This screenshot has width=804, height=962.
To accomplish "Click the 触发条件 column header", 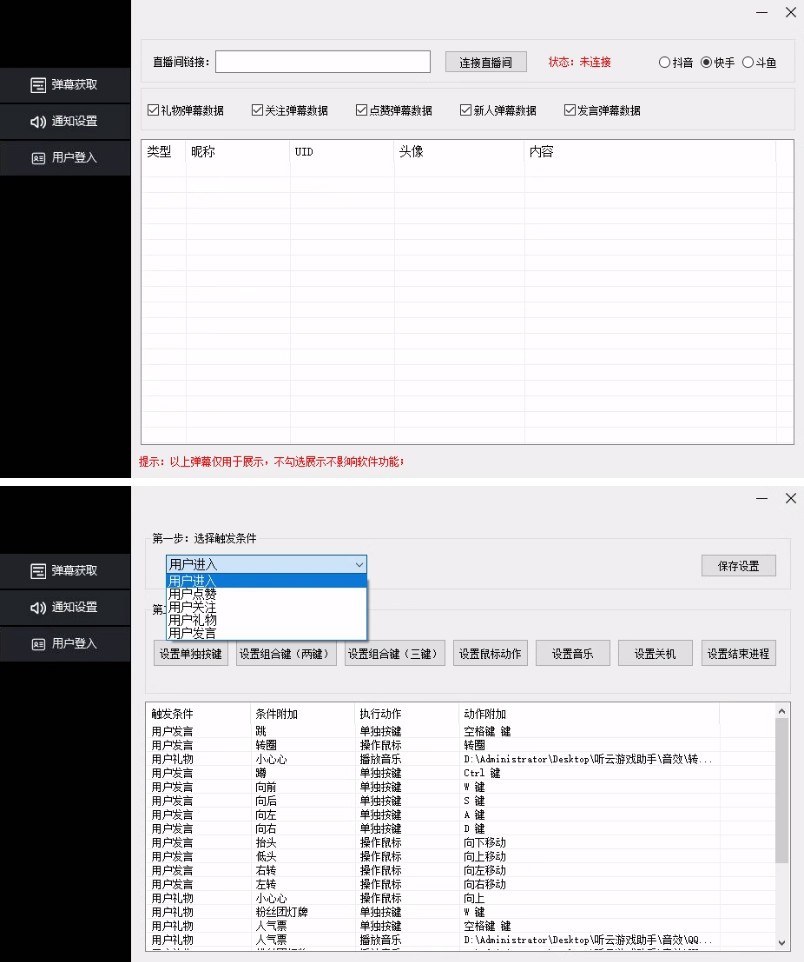I will point(199,714).
